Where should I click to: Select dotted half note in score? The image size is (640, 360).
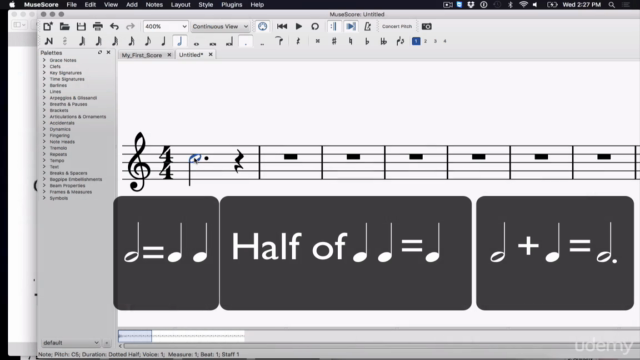click(x=195, y=158)
